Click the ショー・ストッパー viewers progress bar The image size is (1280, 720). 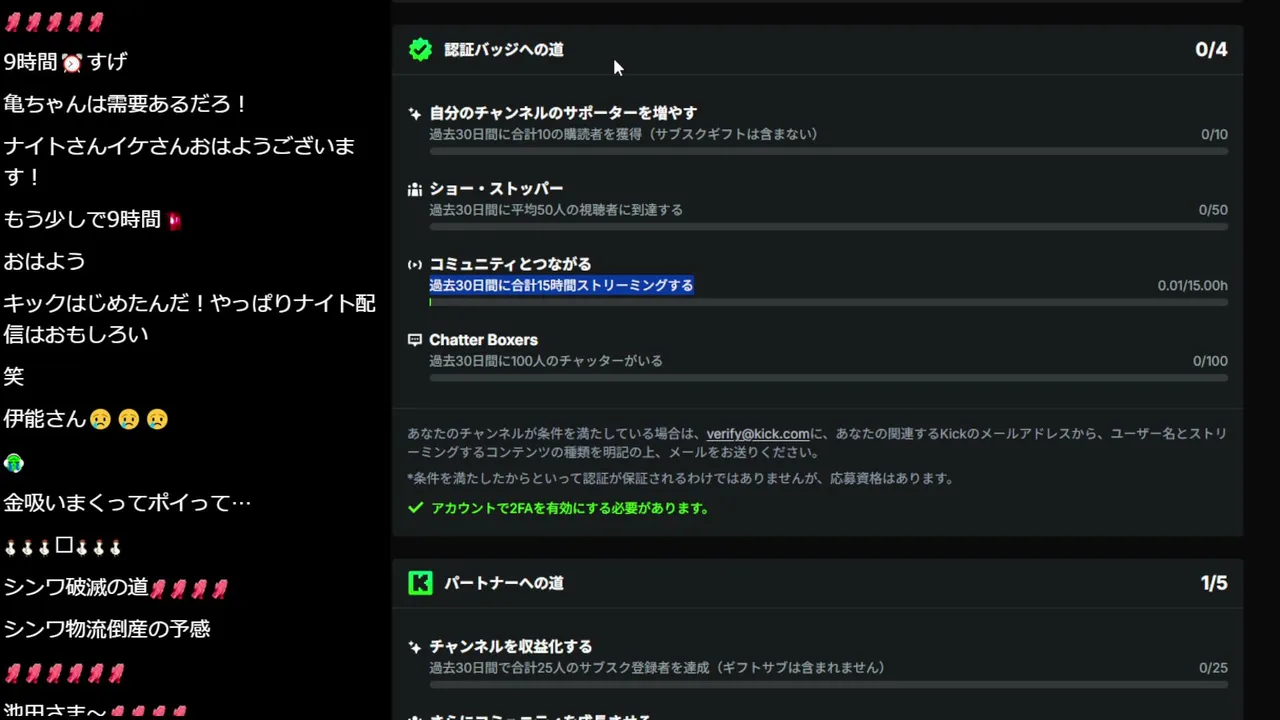[829, 227]
